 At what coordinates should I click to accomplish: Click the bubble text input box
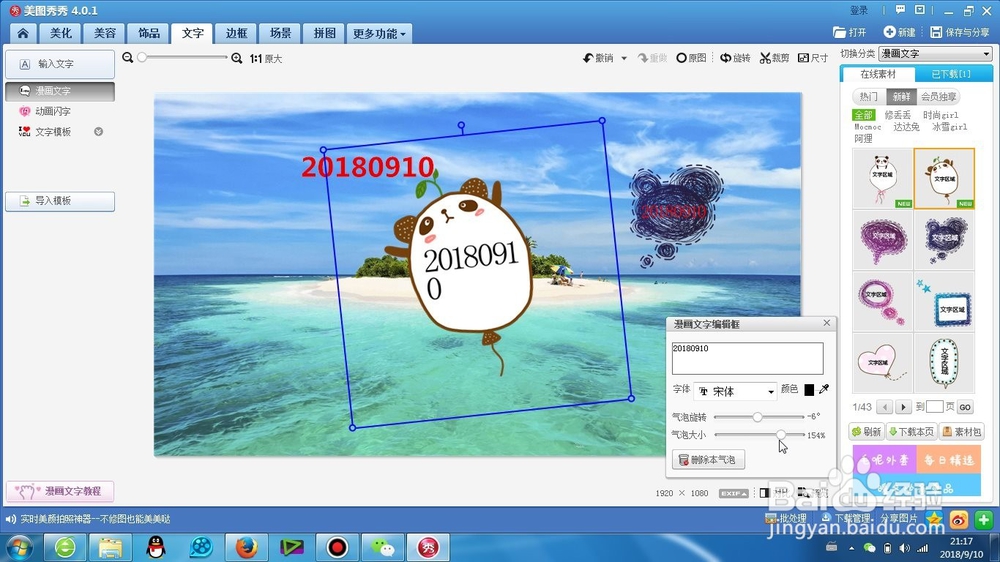747,358
